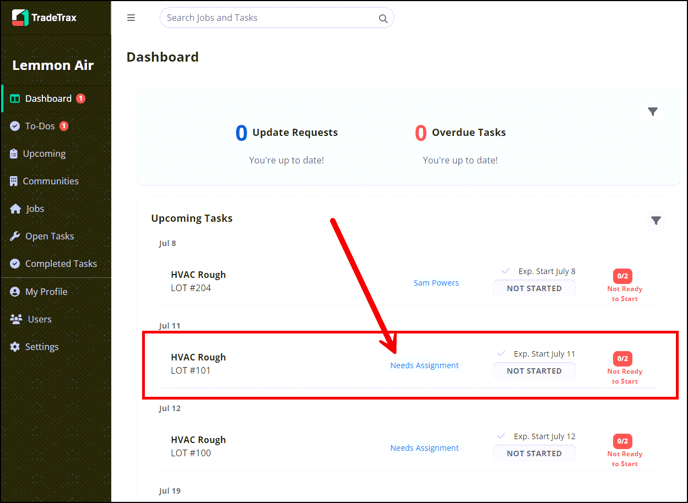Viewport: 688px width, 503px height.
Task: Open HVAC Rough task for LOT #204
Action: (x=198, y=275)
